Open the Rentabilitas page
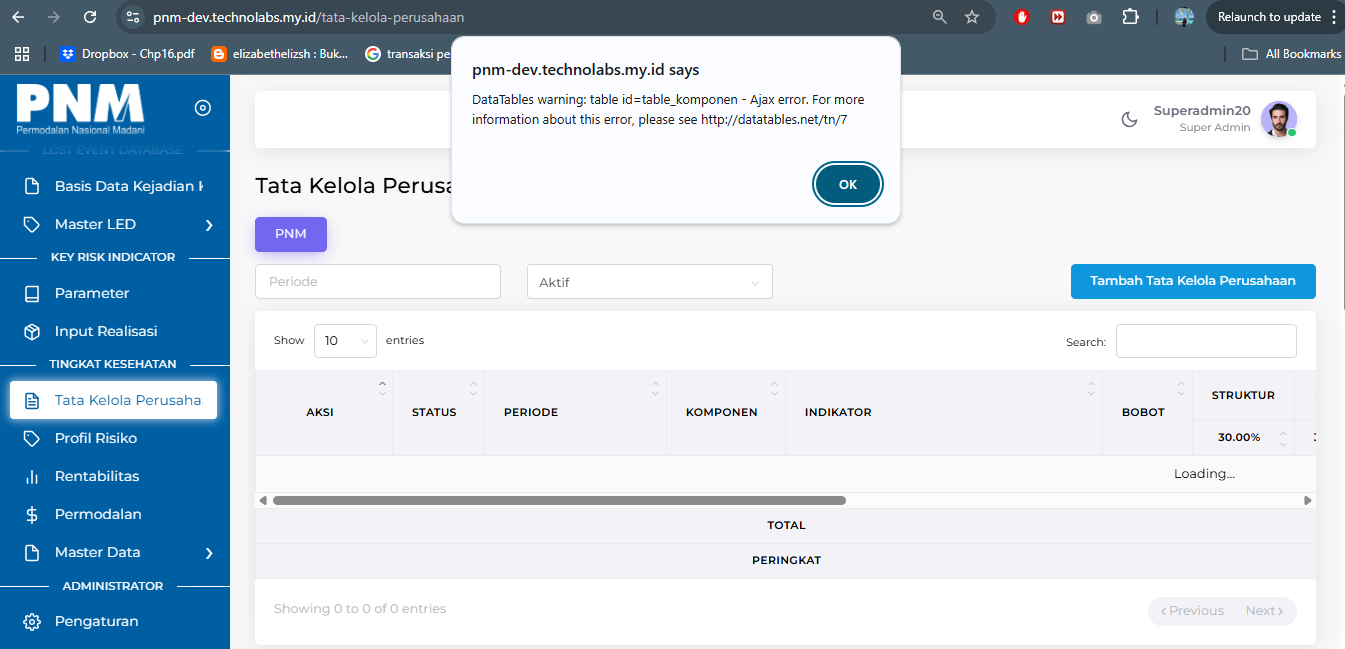 pyautogui.click(x=97, y=476)
